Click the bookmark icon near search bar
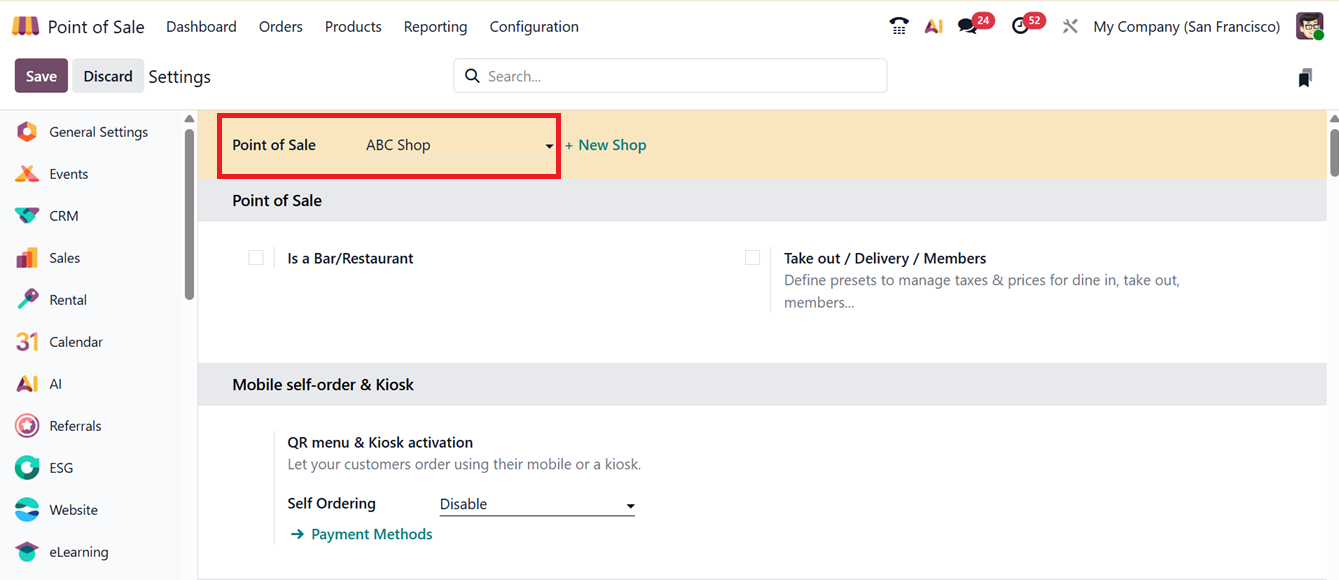 (1304, 78)
